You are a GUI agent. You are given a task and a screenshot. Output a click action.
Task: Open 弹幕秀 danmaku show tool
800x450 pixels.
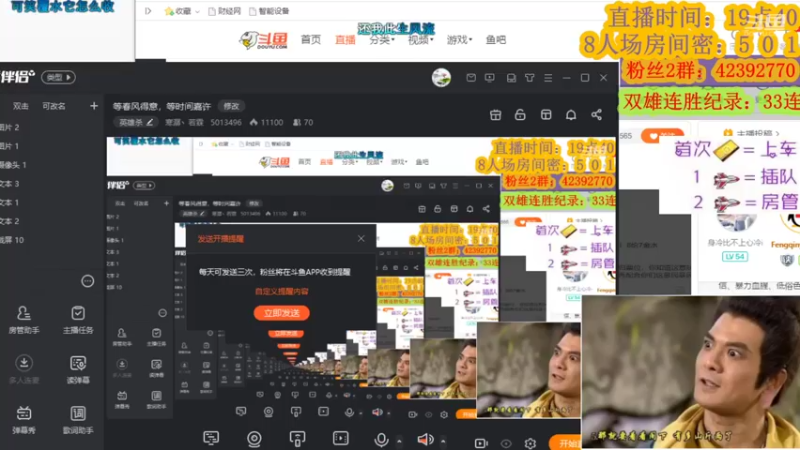coord(23,420)
